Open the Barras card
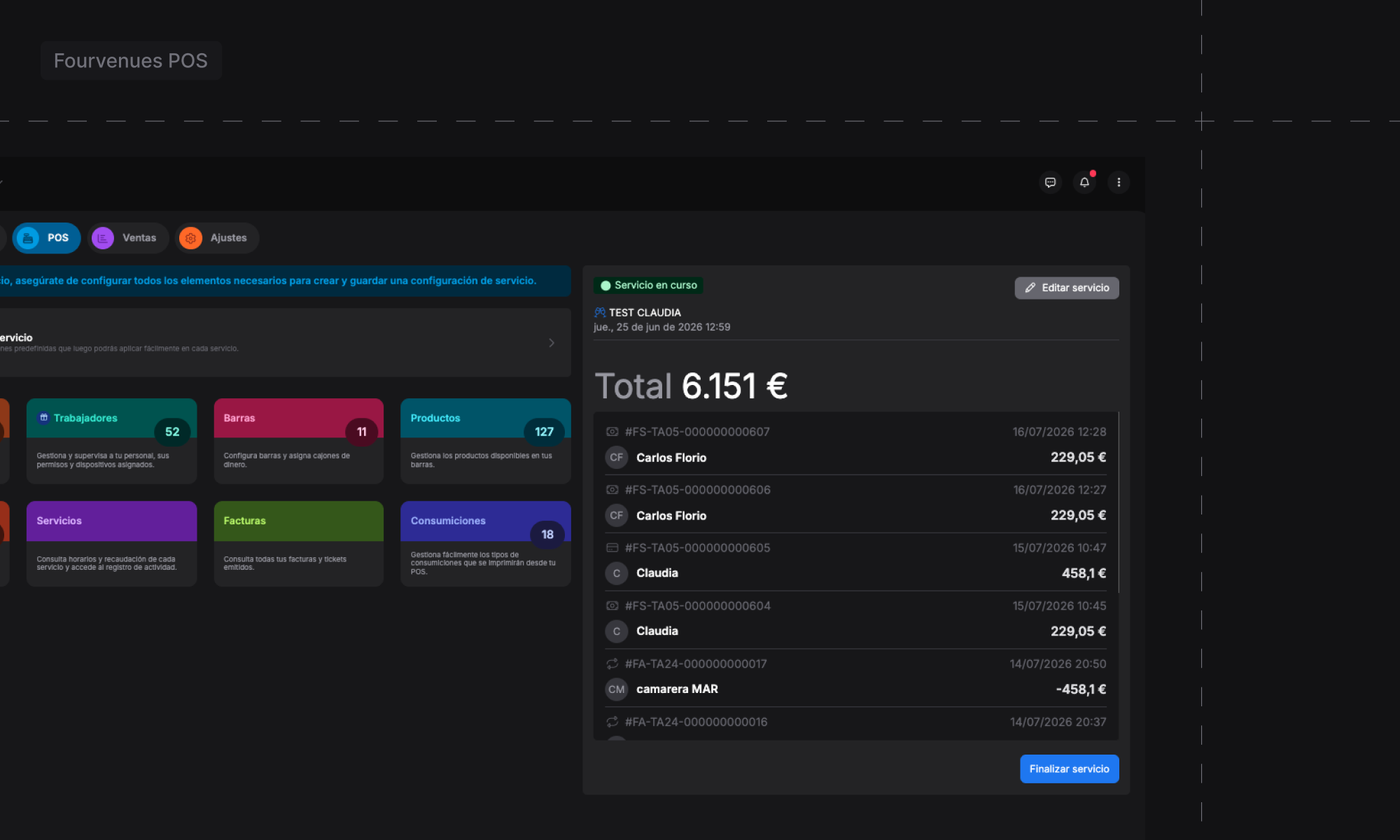This screenshot has height=840, width=1400. pos(298,440)
